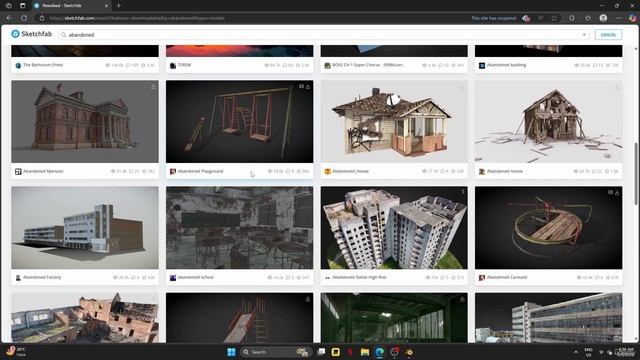Open File Explorer from taskbar

[x=364, y=352]
